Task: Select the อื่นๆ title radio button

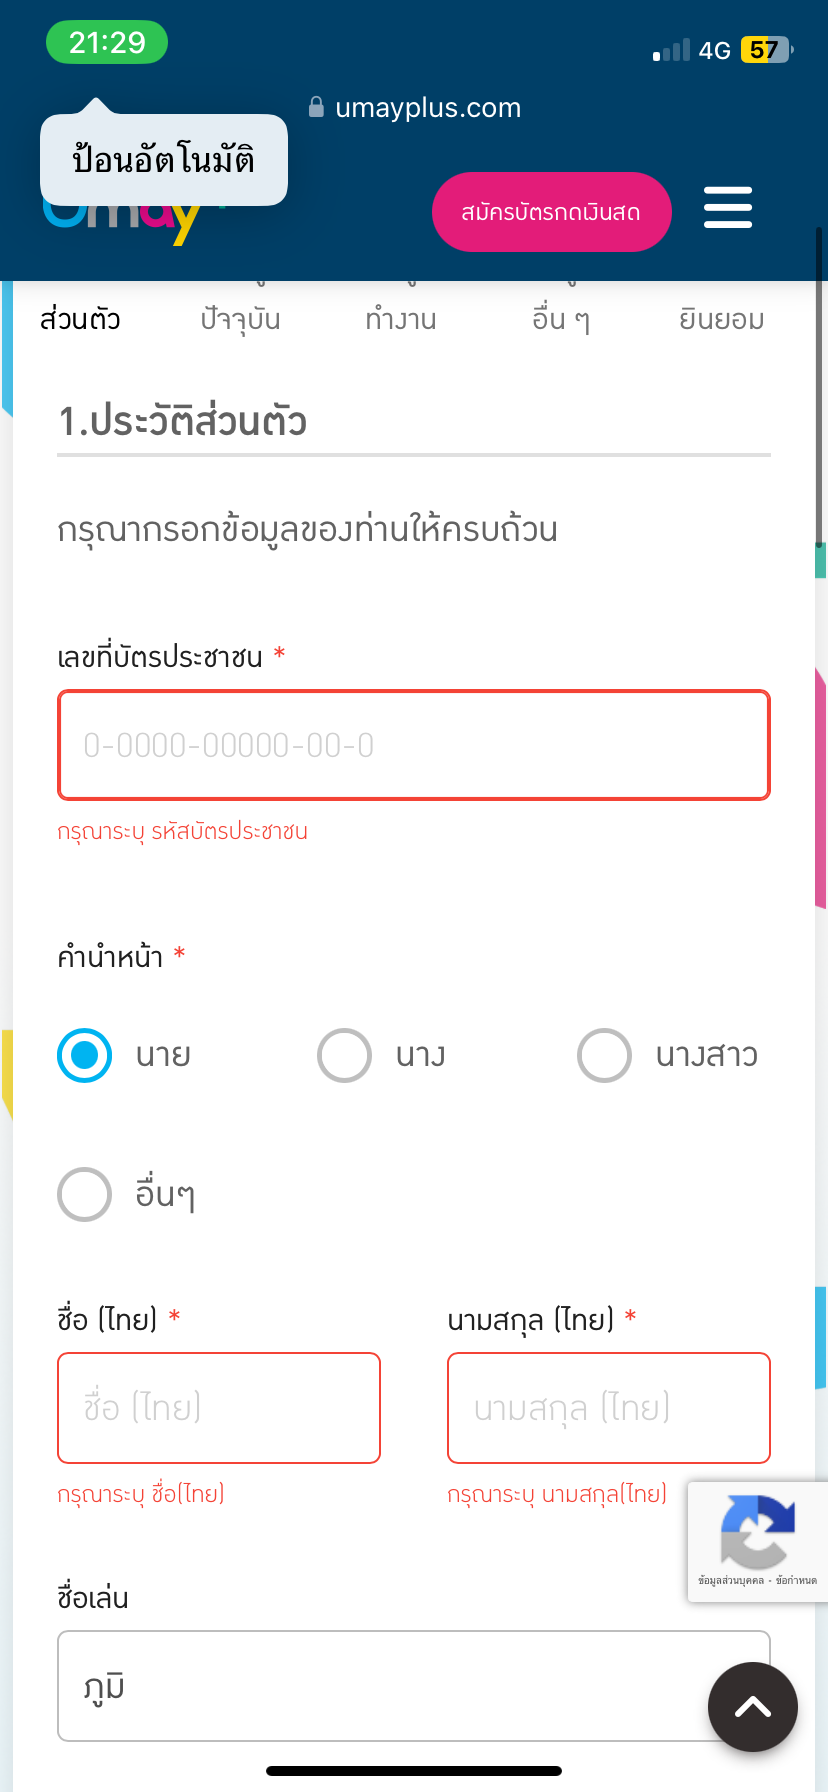Action: pyautogui.click(x=85, y=1194)
